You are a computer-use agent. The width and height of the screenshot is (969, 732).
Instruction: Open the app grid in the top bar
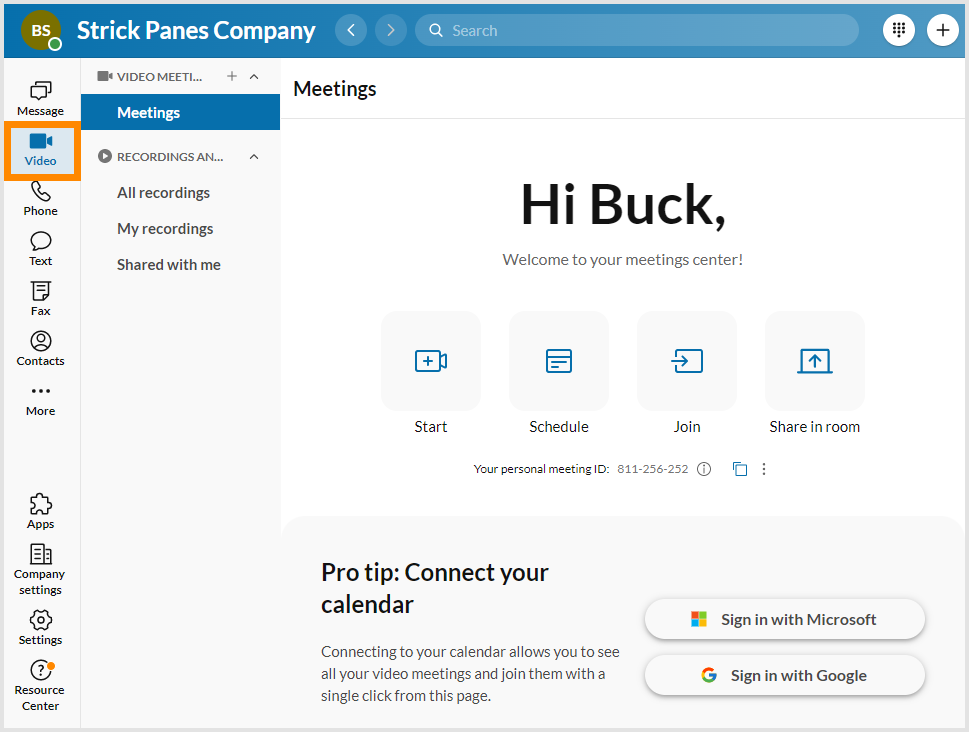click(898, 30)
